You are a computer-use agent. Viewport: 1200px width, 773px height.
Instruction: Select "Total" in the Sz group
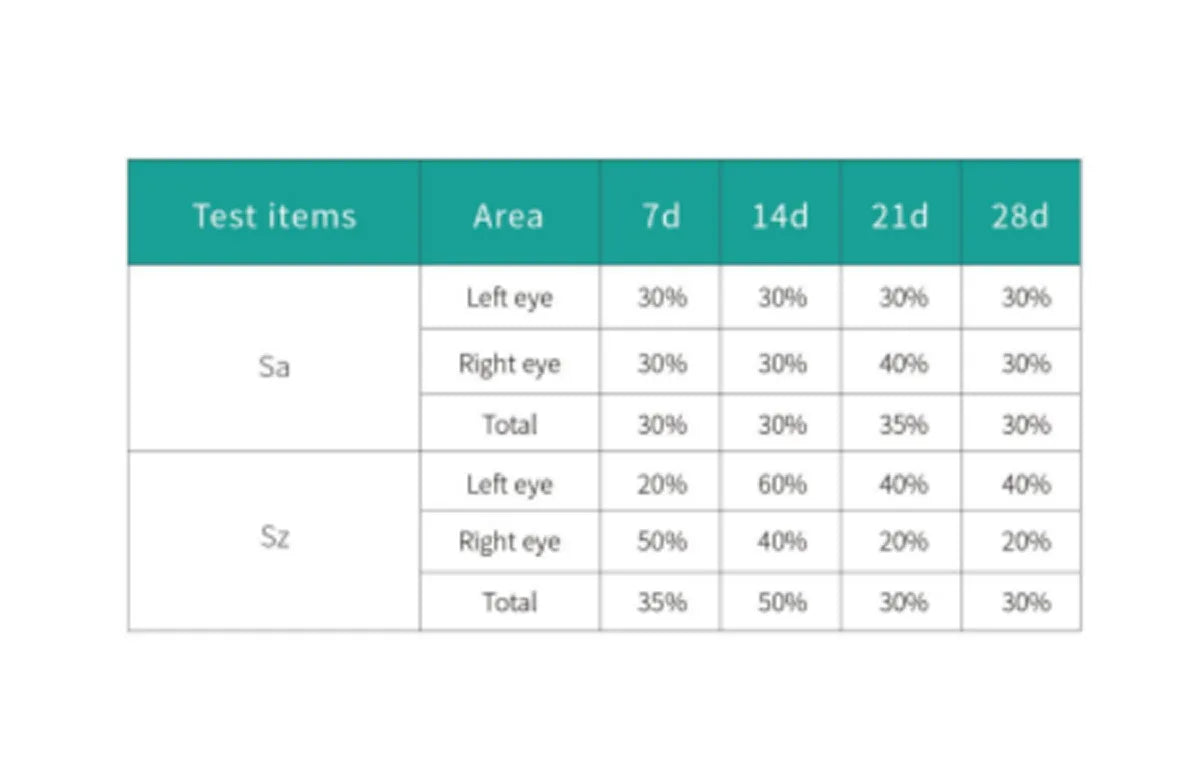coord(510,602)
